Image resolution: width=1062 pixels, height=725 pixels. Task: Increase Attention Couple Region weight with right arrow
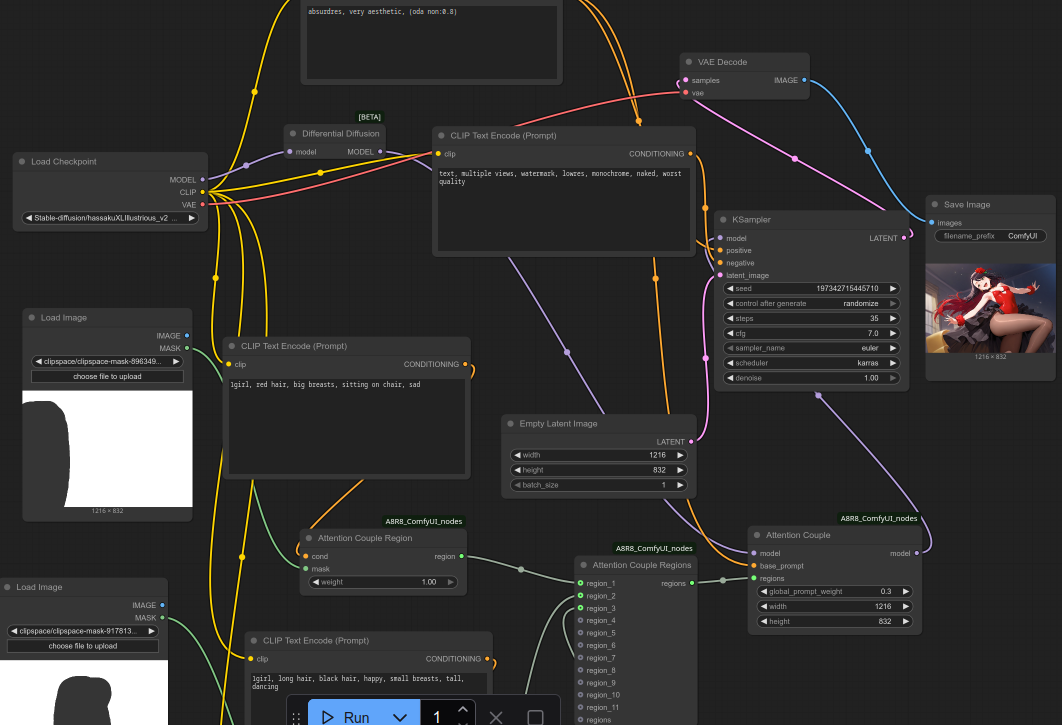[x=450, y=582]
